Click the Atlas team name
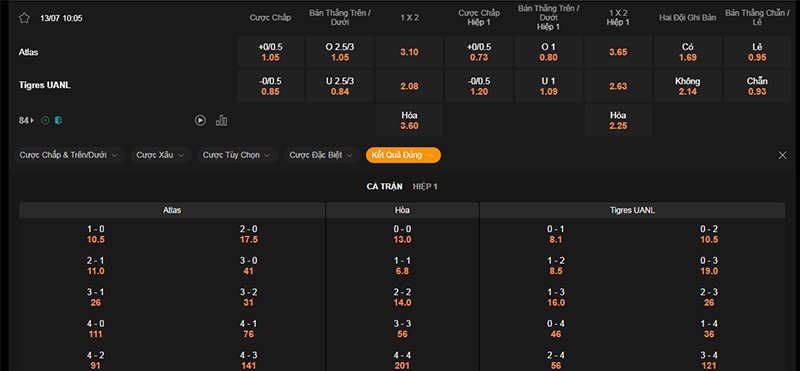 click(29, 52)
